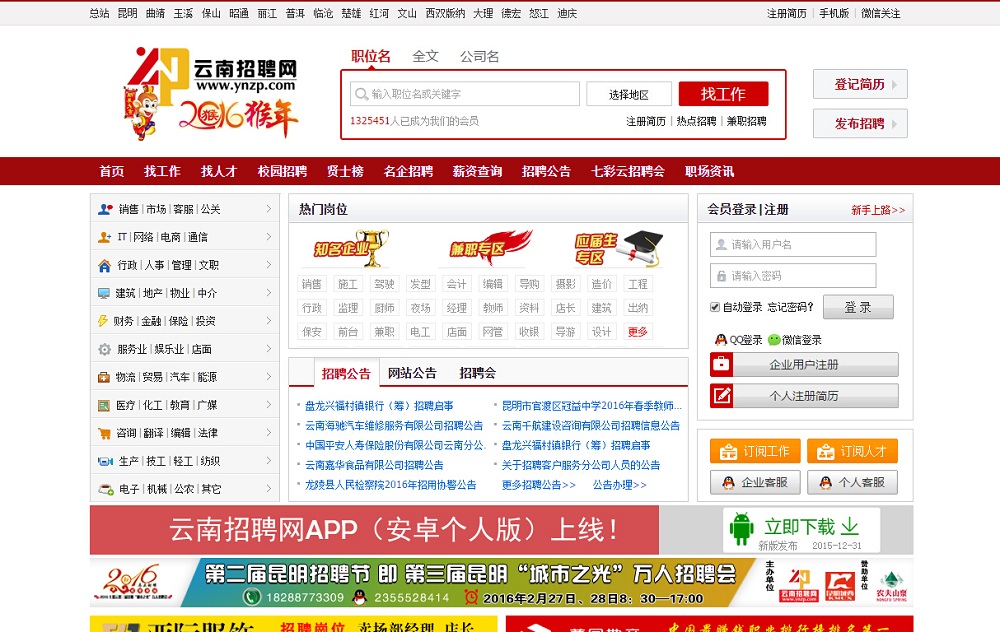1000x632 pixels.
Task: Click the user icon in username field
Action: click(x=721, y=244)
